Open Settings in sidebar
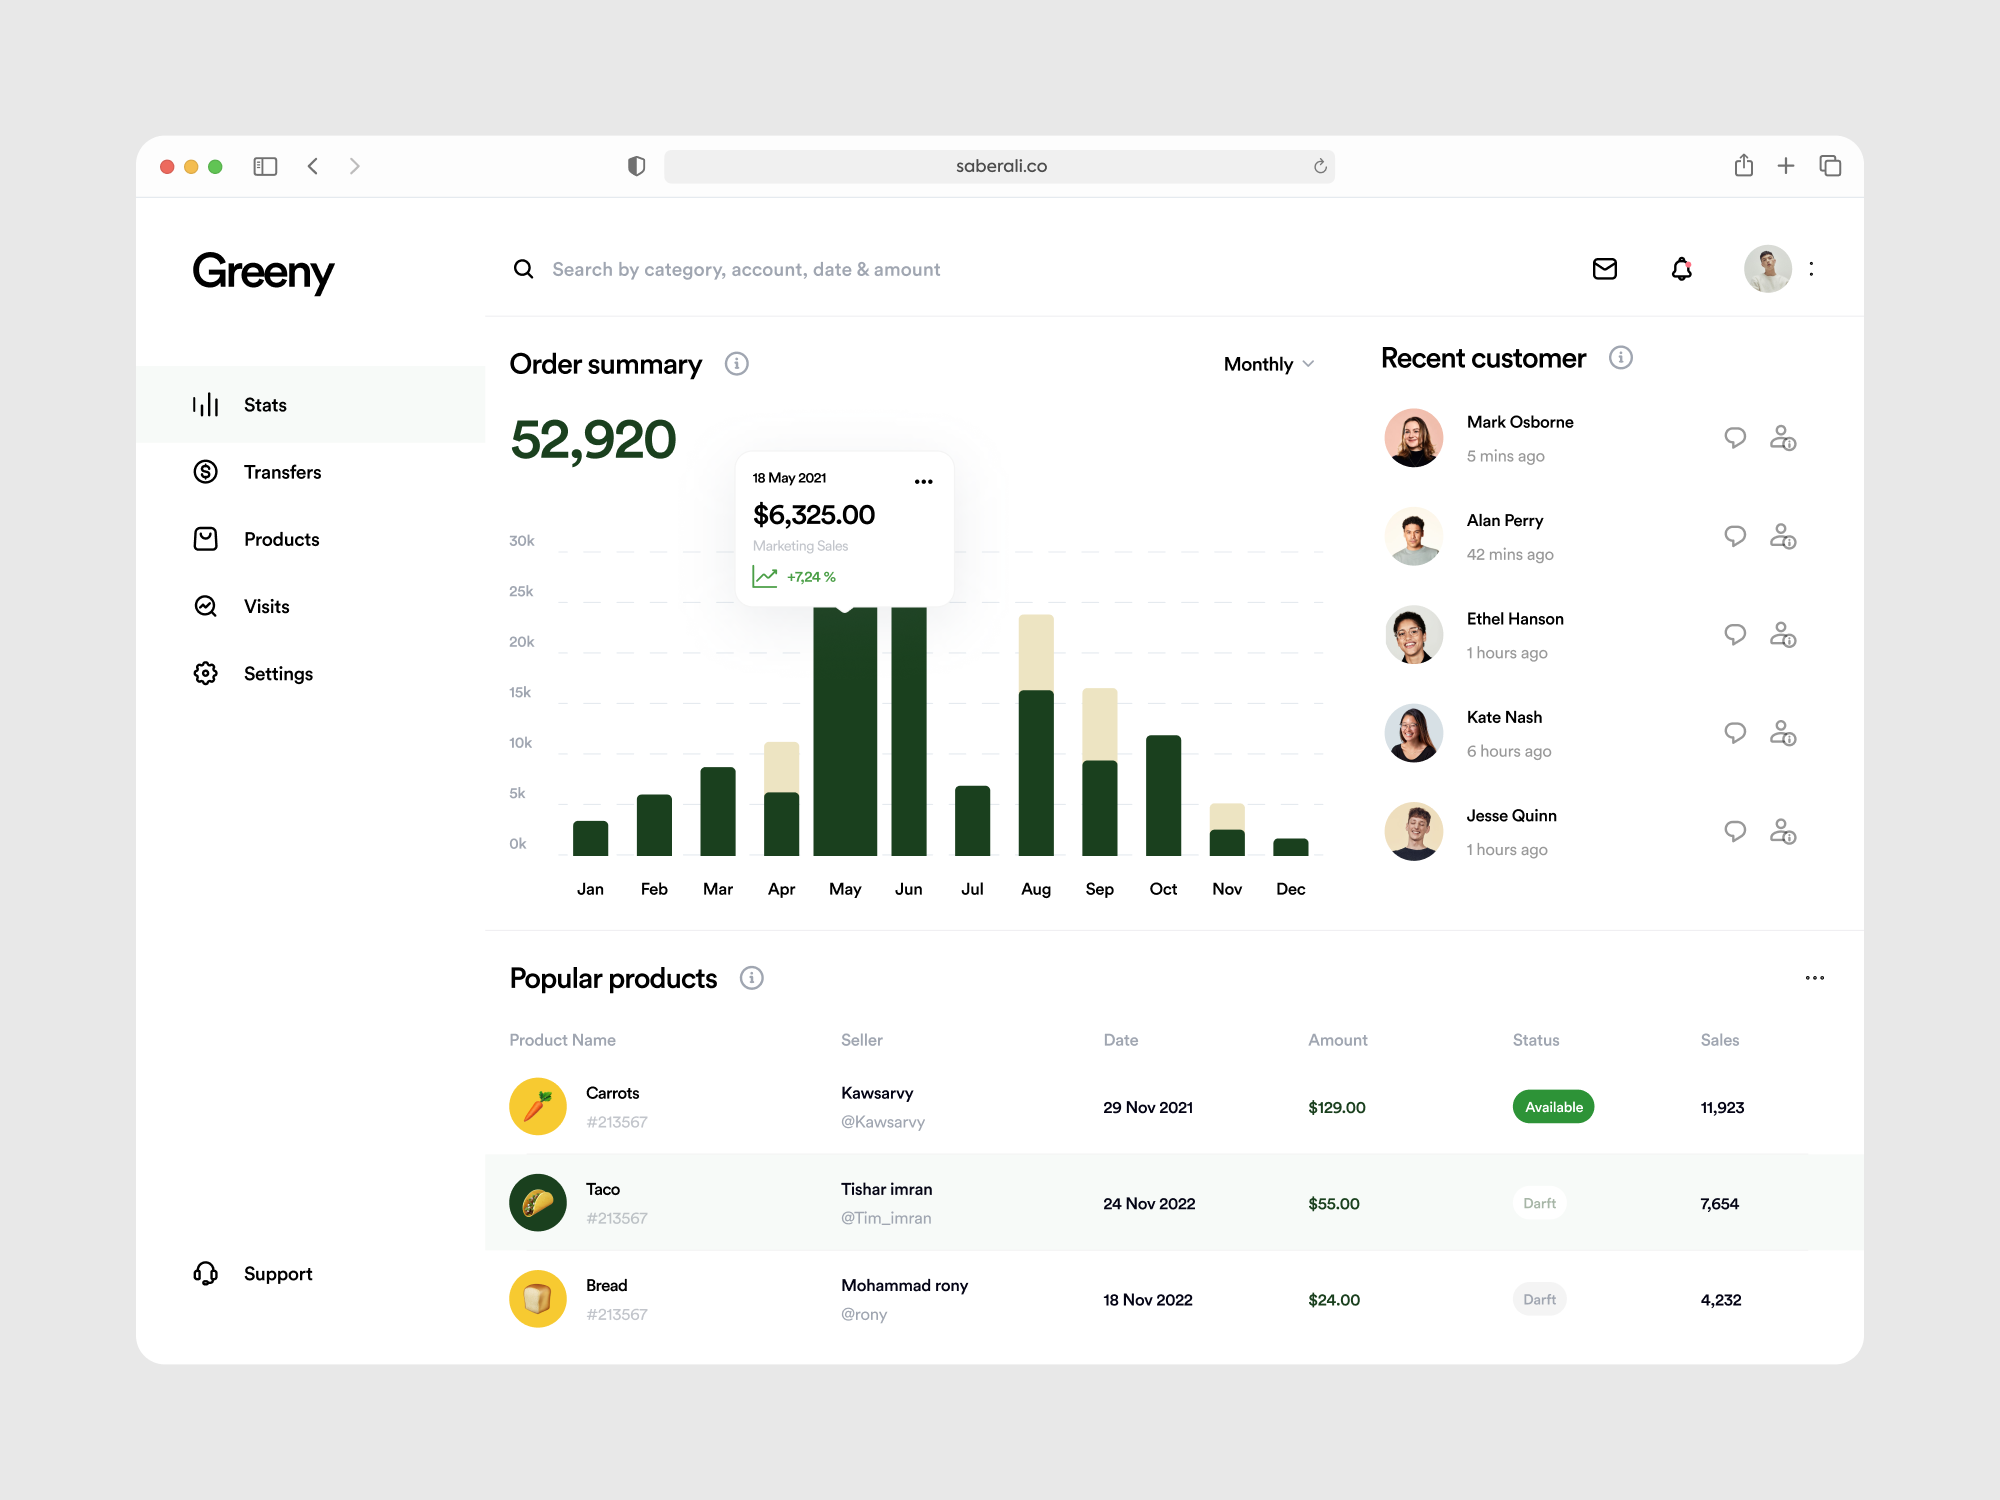2000x1500 pixels. (x=254, y=674)
